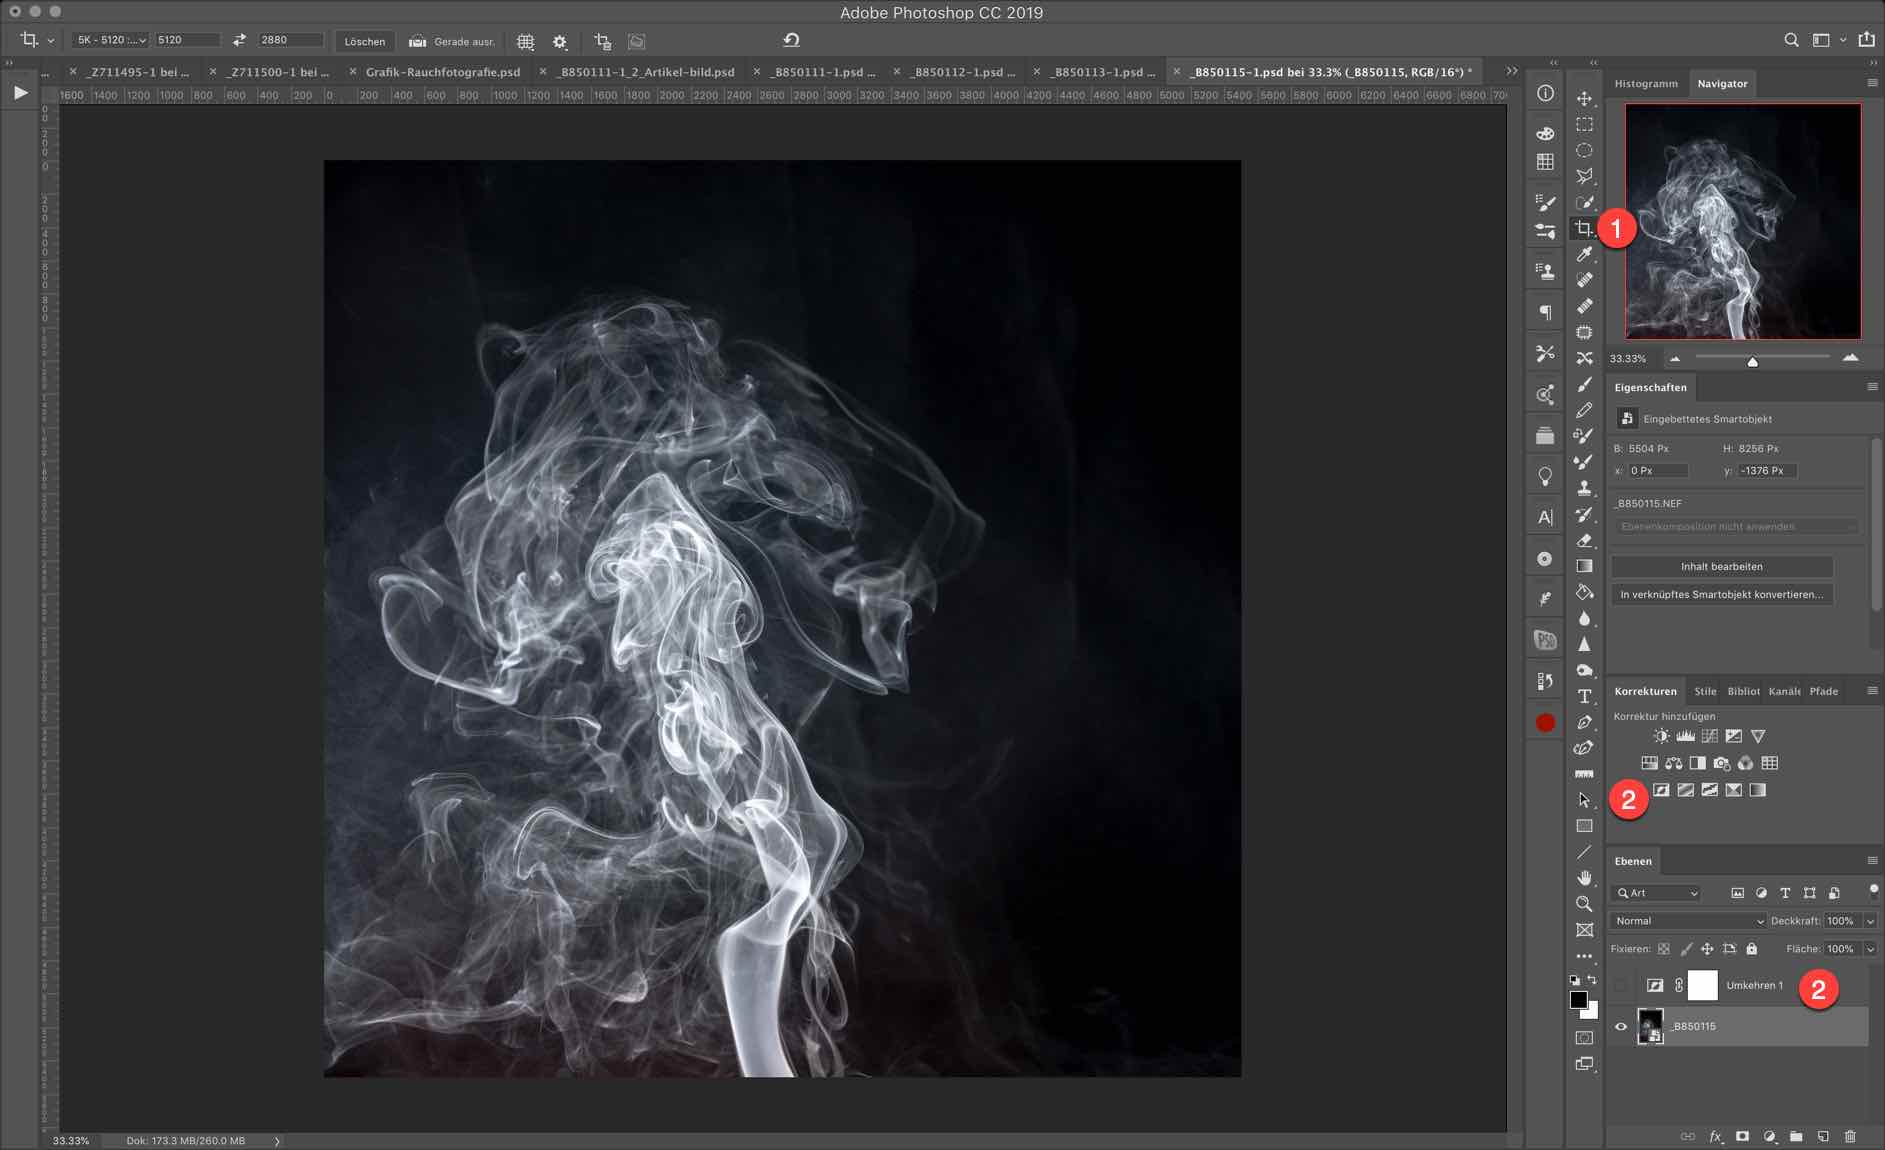Image resolution: width=1885 pixels, height=1150 pixels.
Task: Toggle filter for pixel layers
Action: [1737, 893]
